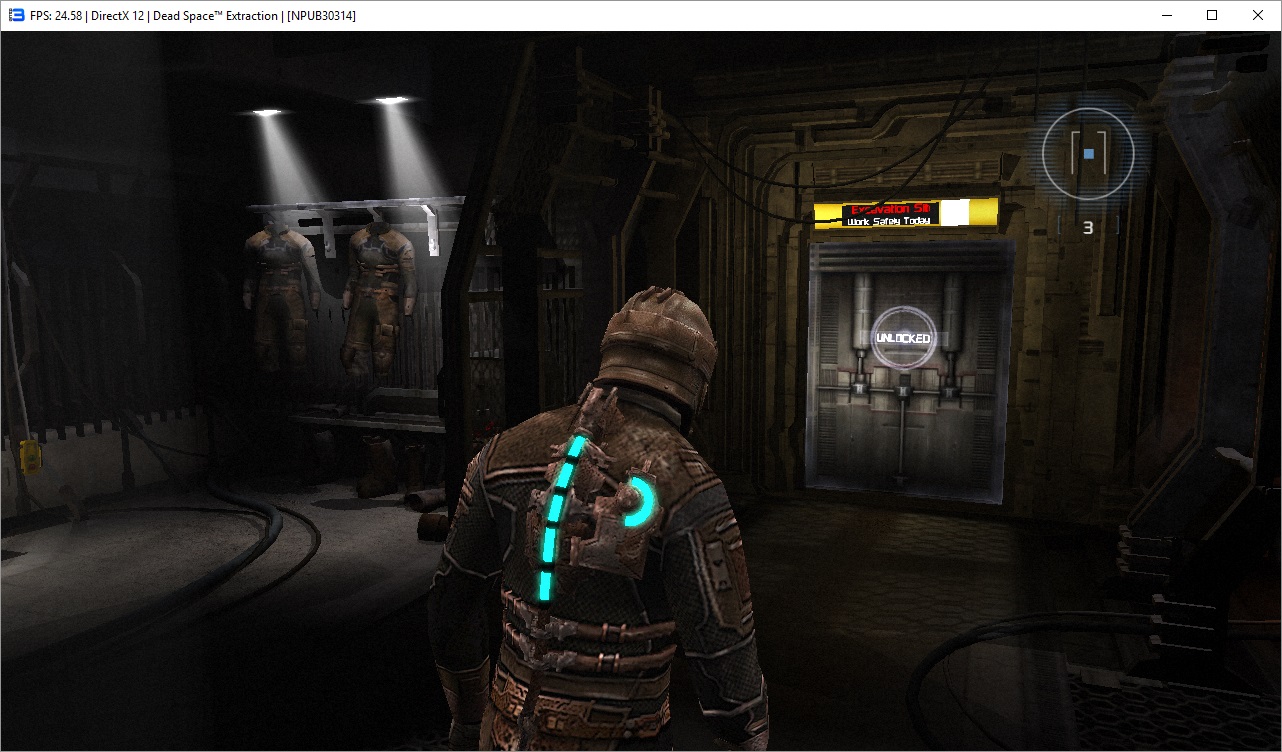
Task: Click the UNLOCKED door hologram
Action: pyautogui.click(x=903, y=338)
